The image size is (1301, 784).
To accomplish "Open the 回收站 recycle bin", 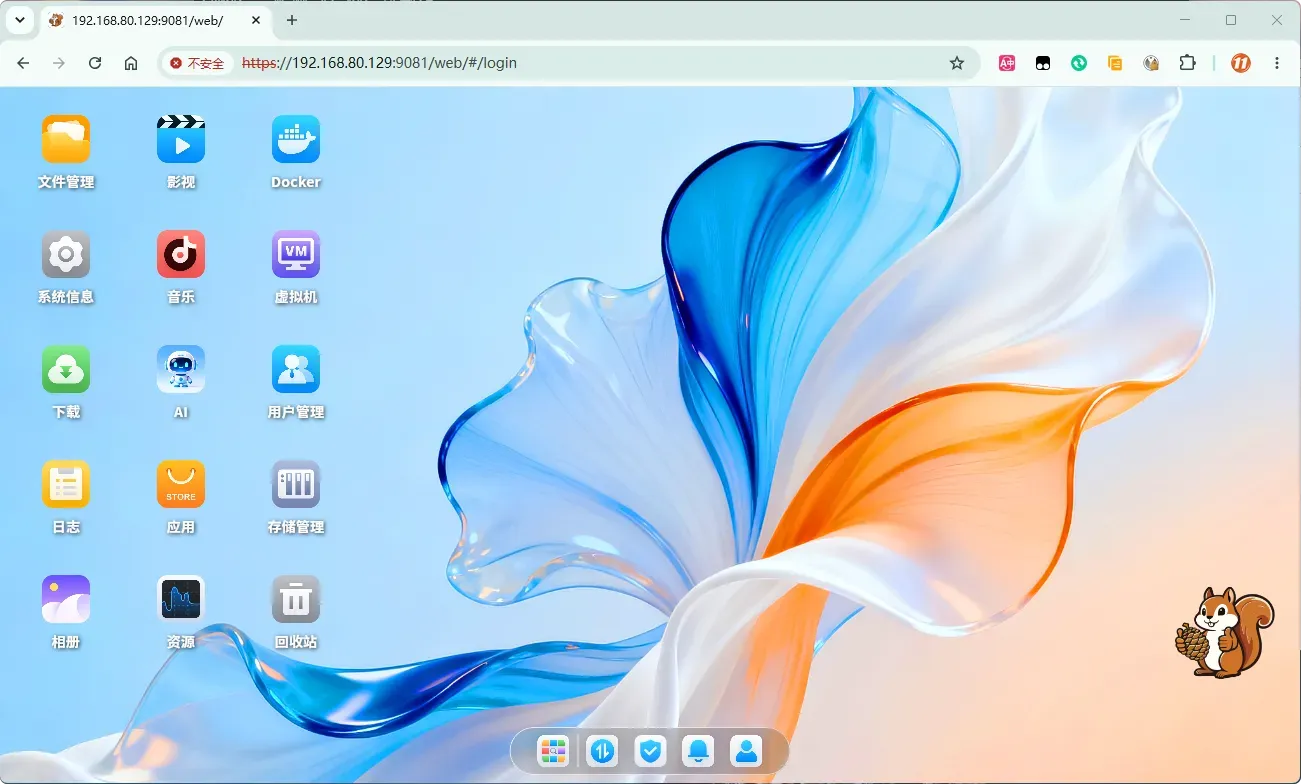I will click(x=296, y=599).
